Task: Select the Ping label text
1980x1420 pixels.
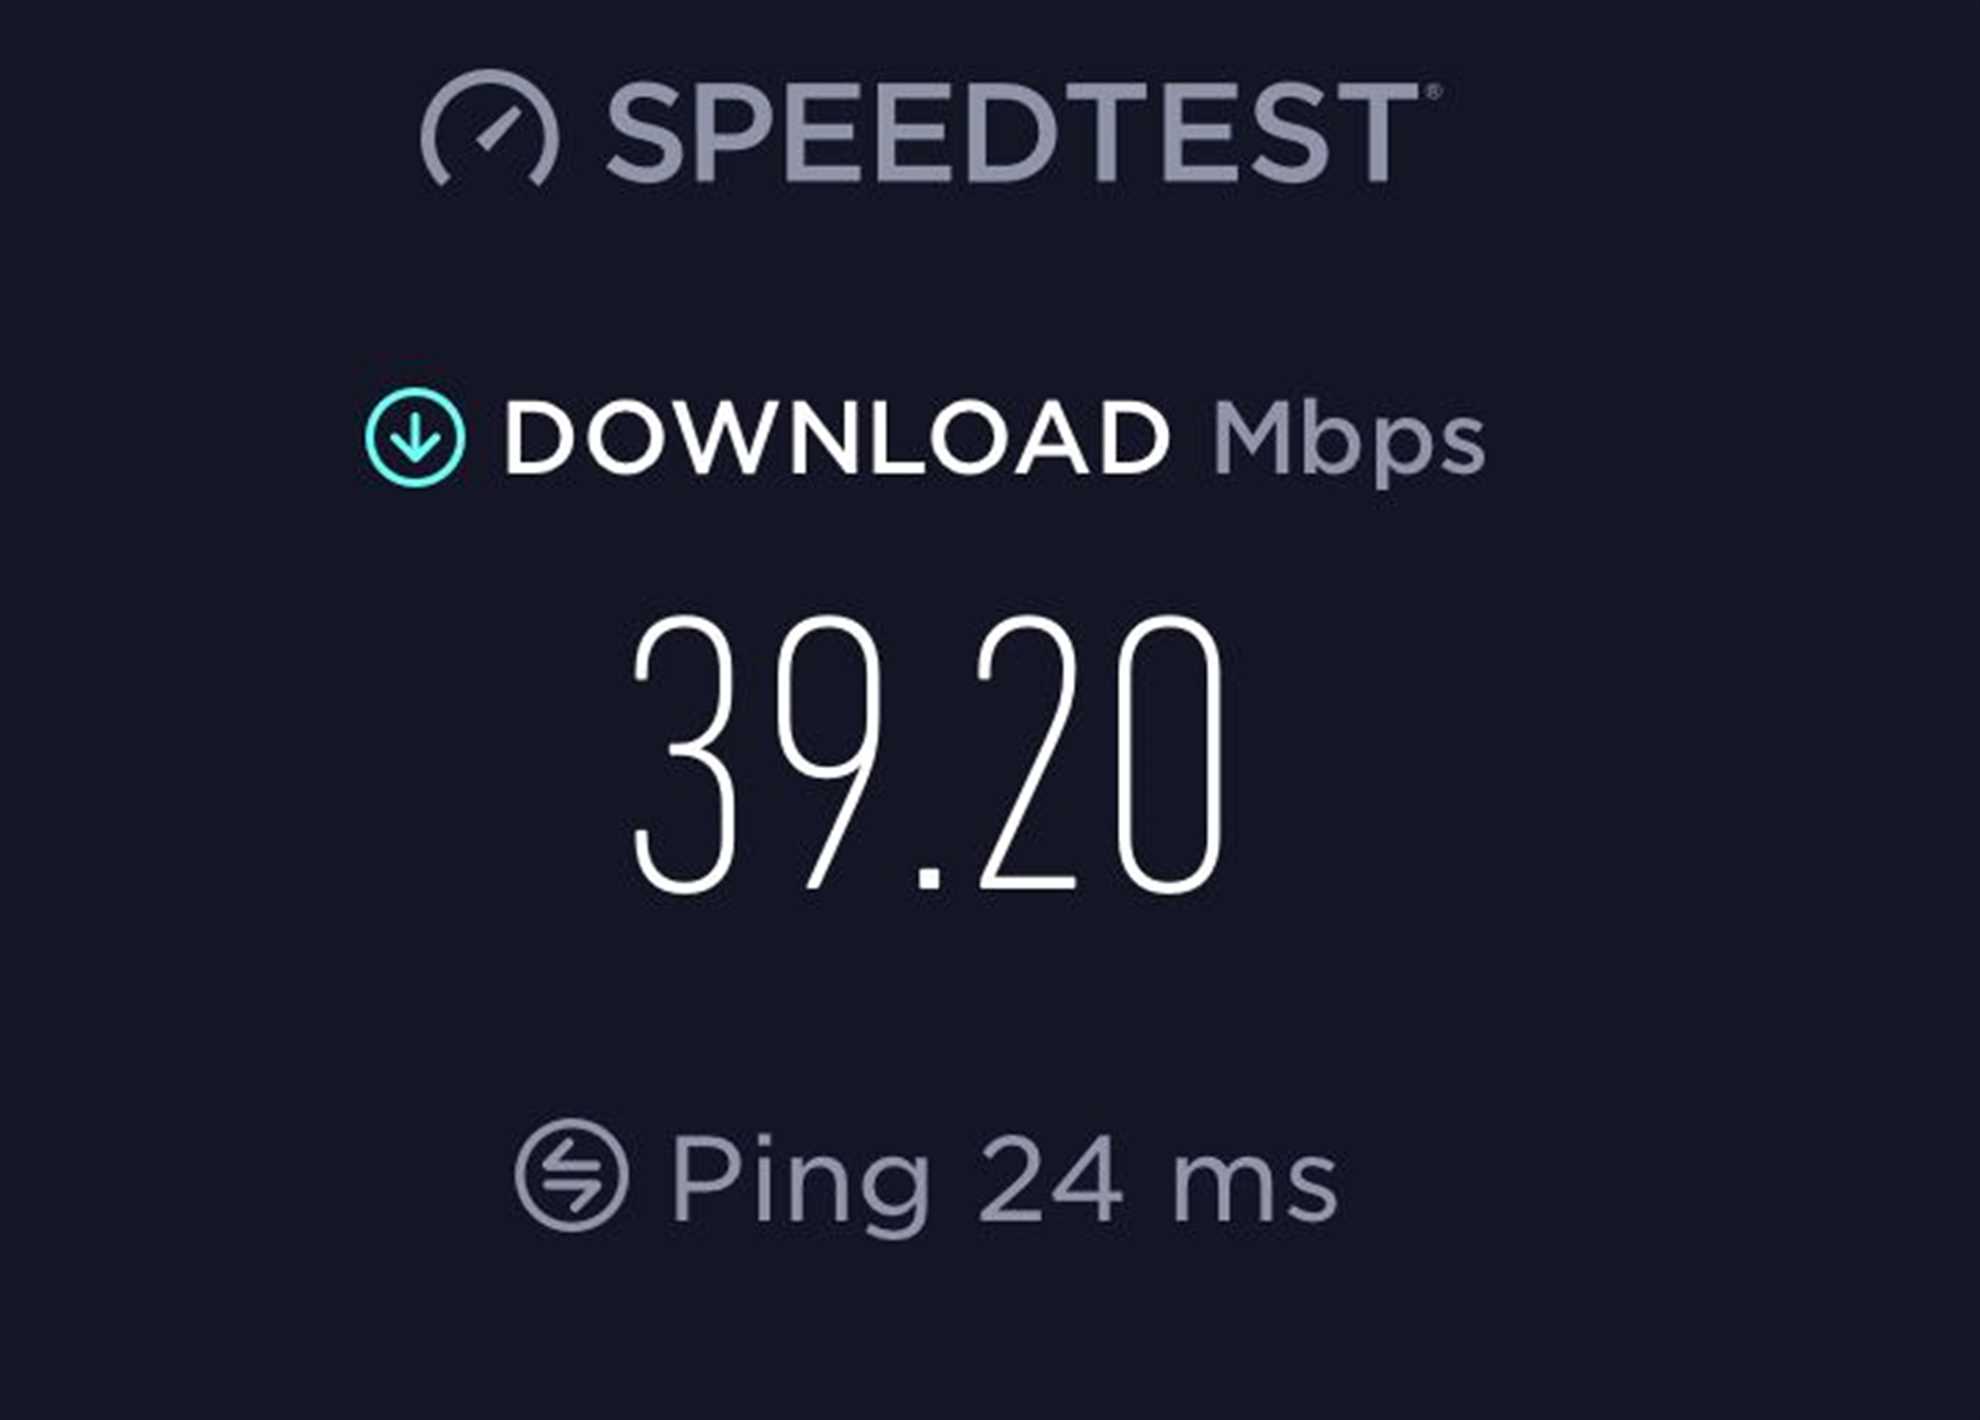Action: click(x=800, y=1184)
